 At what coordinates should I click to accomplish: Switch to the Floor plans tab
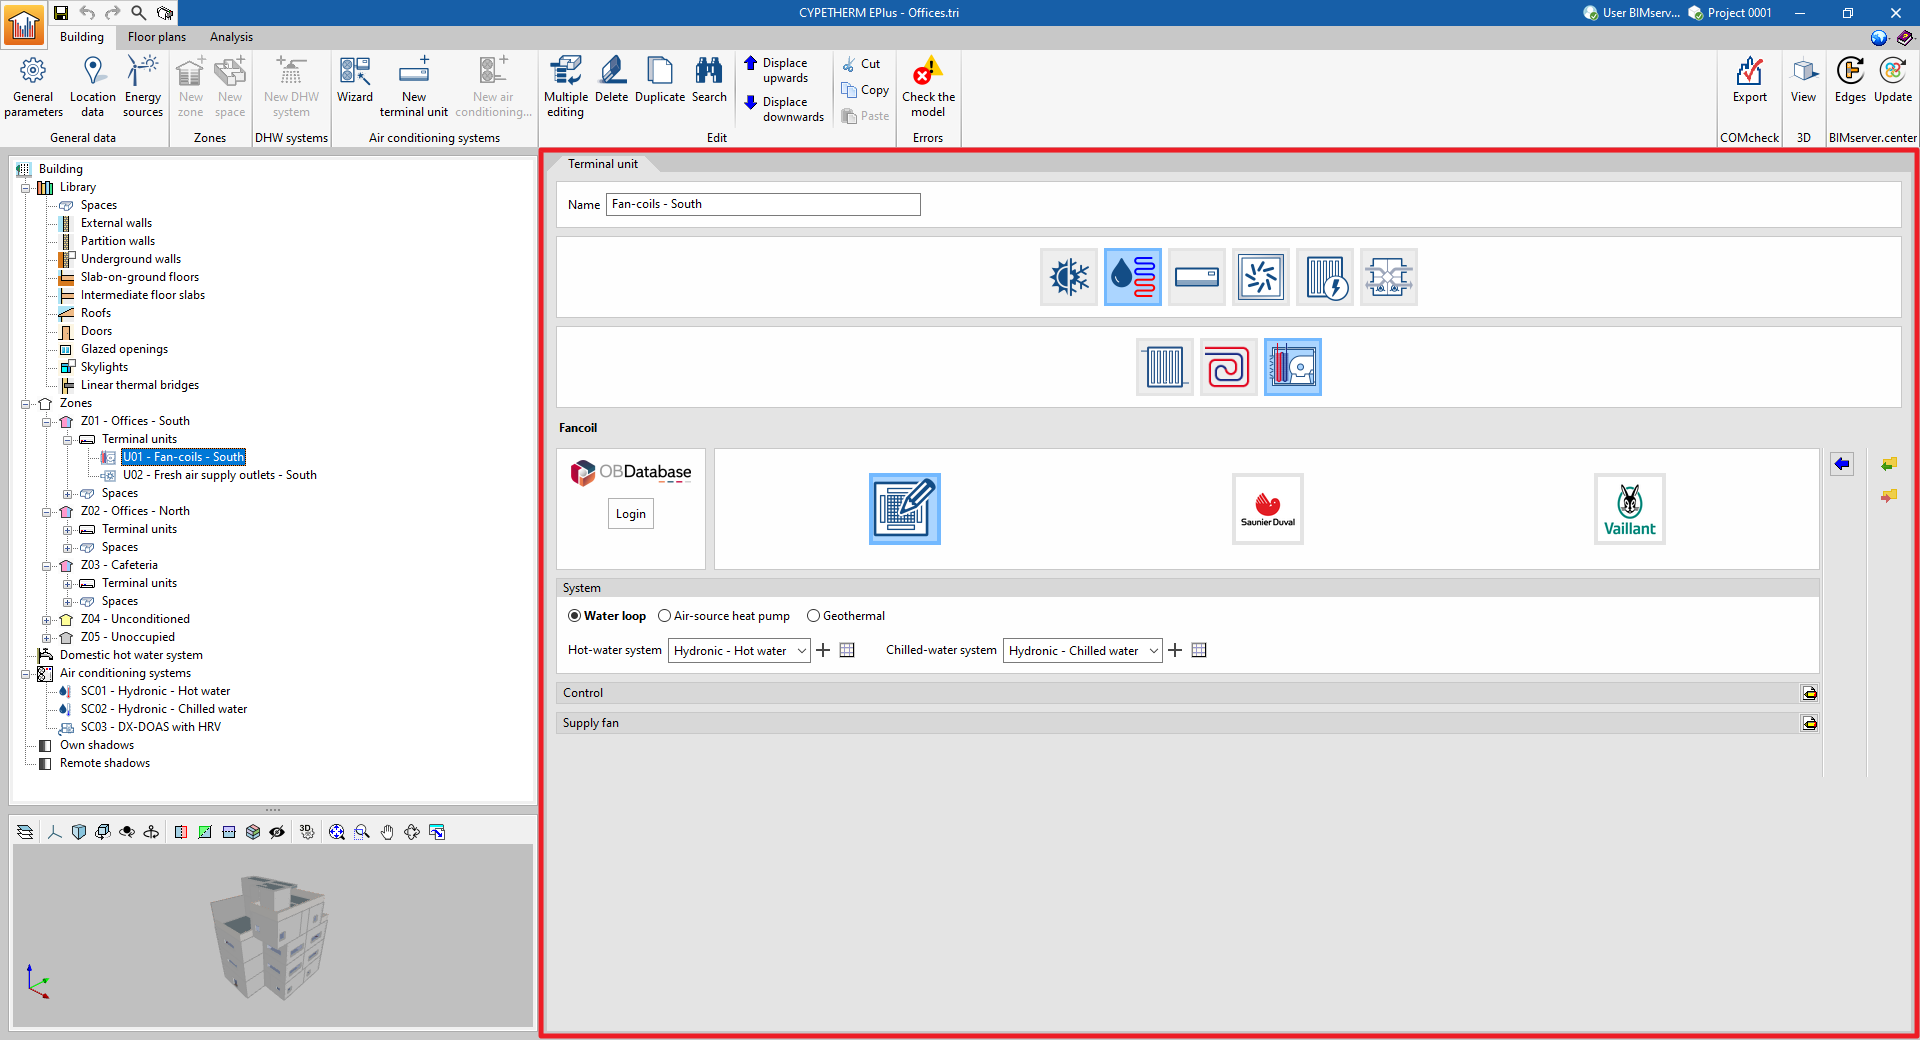pyautogui.click(x=157, y=37)
